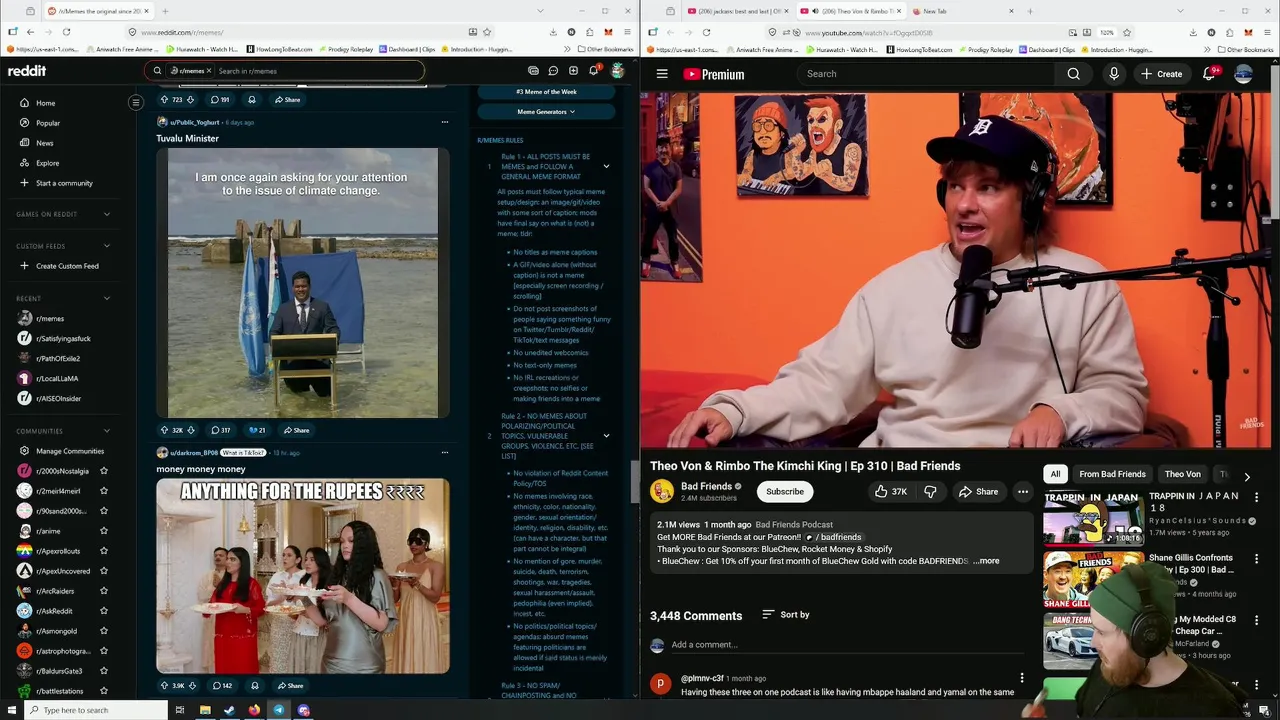Collapse the Recent section
Image resolution: width=1280 pixels, height=720 pixels.
(107, 298)
